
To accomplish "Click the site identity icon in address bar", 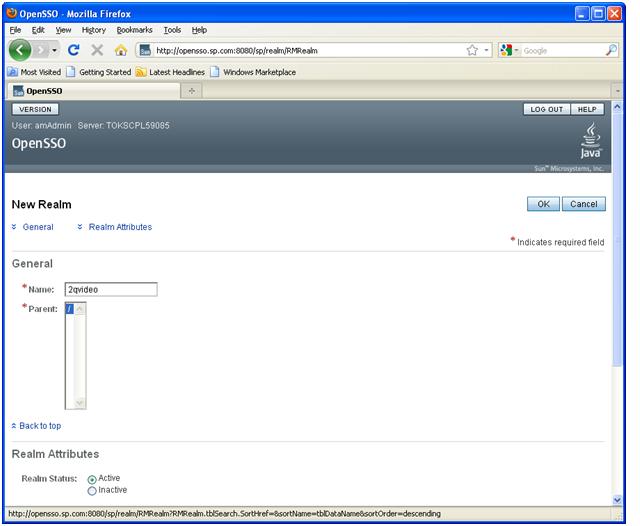I will click(145, 50).
